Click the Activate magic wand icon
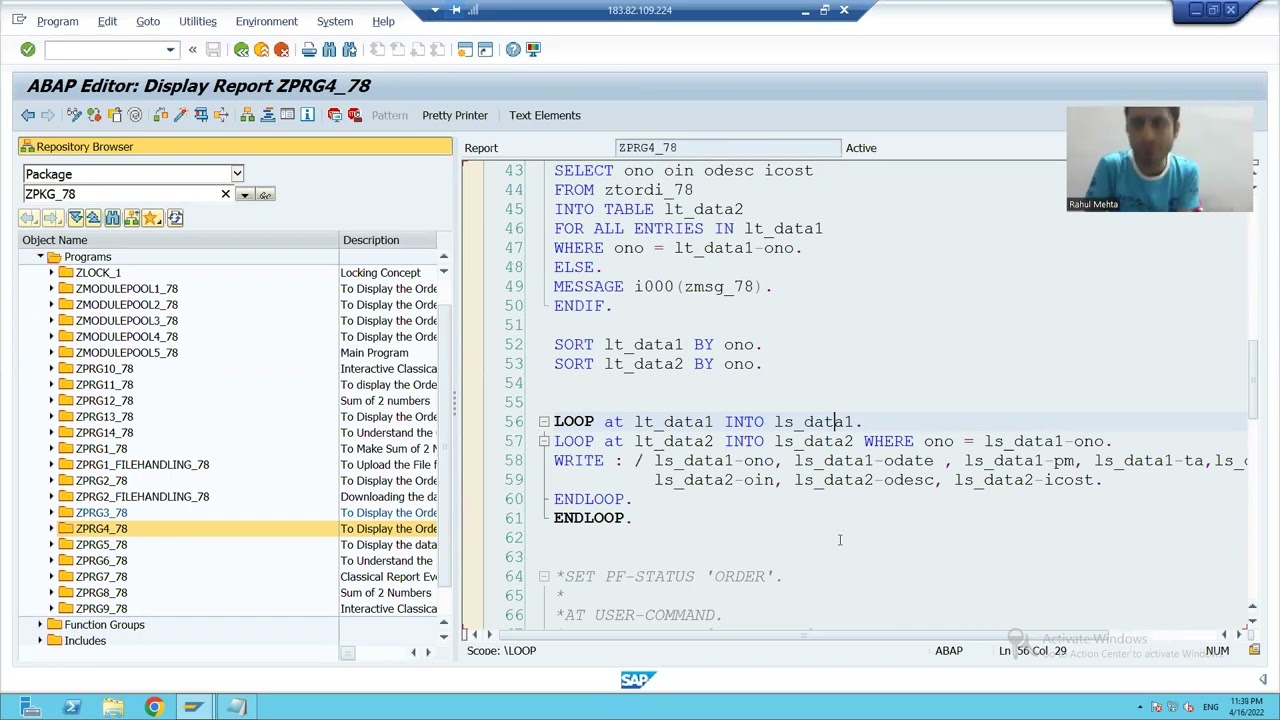This screenshot has height=720, width=1280. click(181, 115)
